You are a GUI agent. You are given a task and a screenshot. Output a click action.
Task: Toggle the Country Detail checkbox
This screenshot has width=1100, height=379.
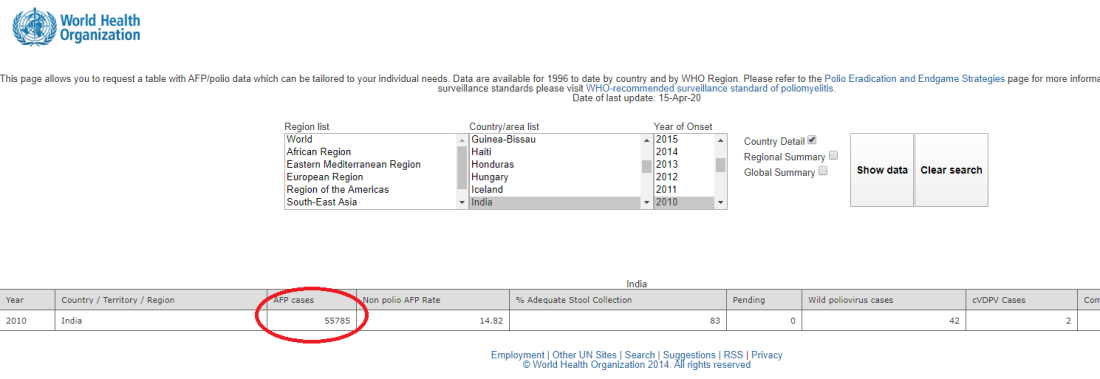[812, 140]
